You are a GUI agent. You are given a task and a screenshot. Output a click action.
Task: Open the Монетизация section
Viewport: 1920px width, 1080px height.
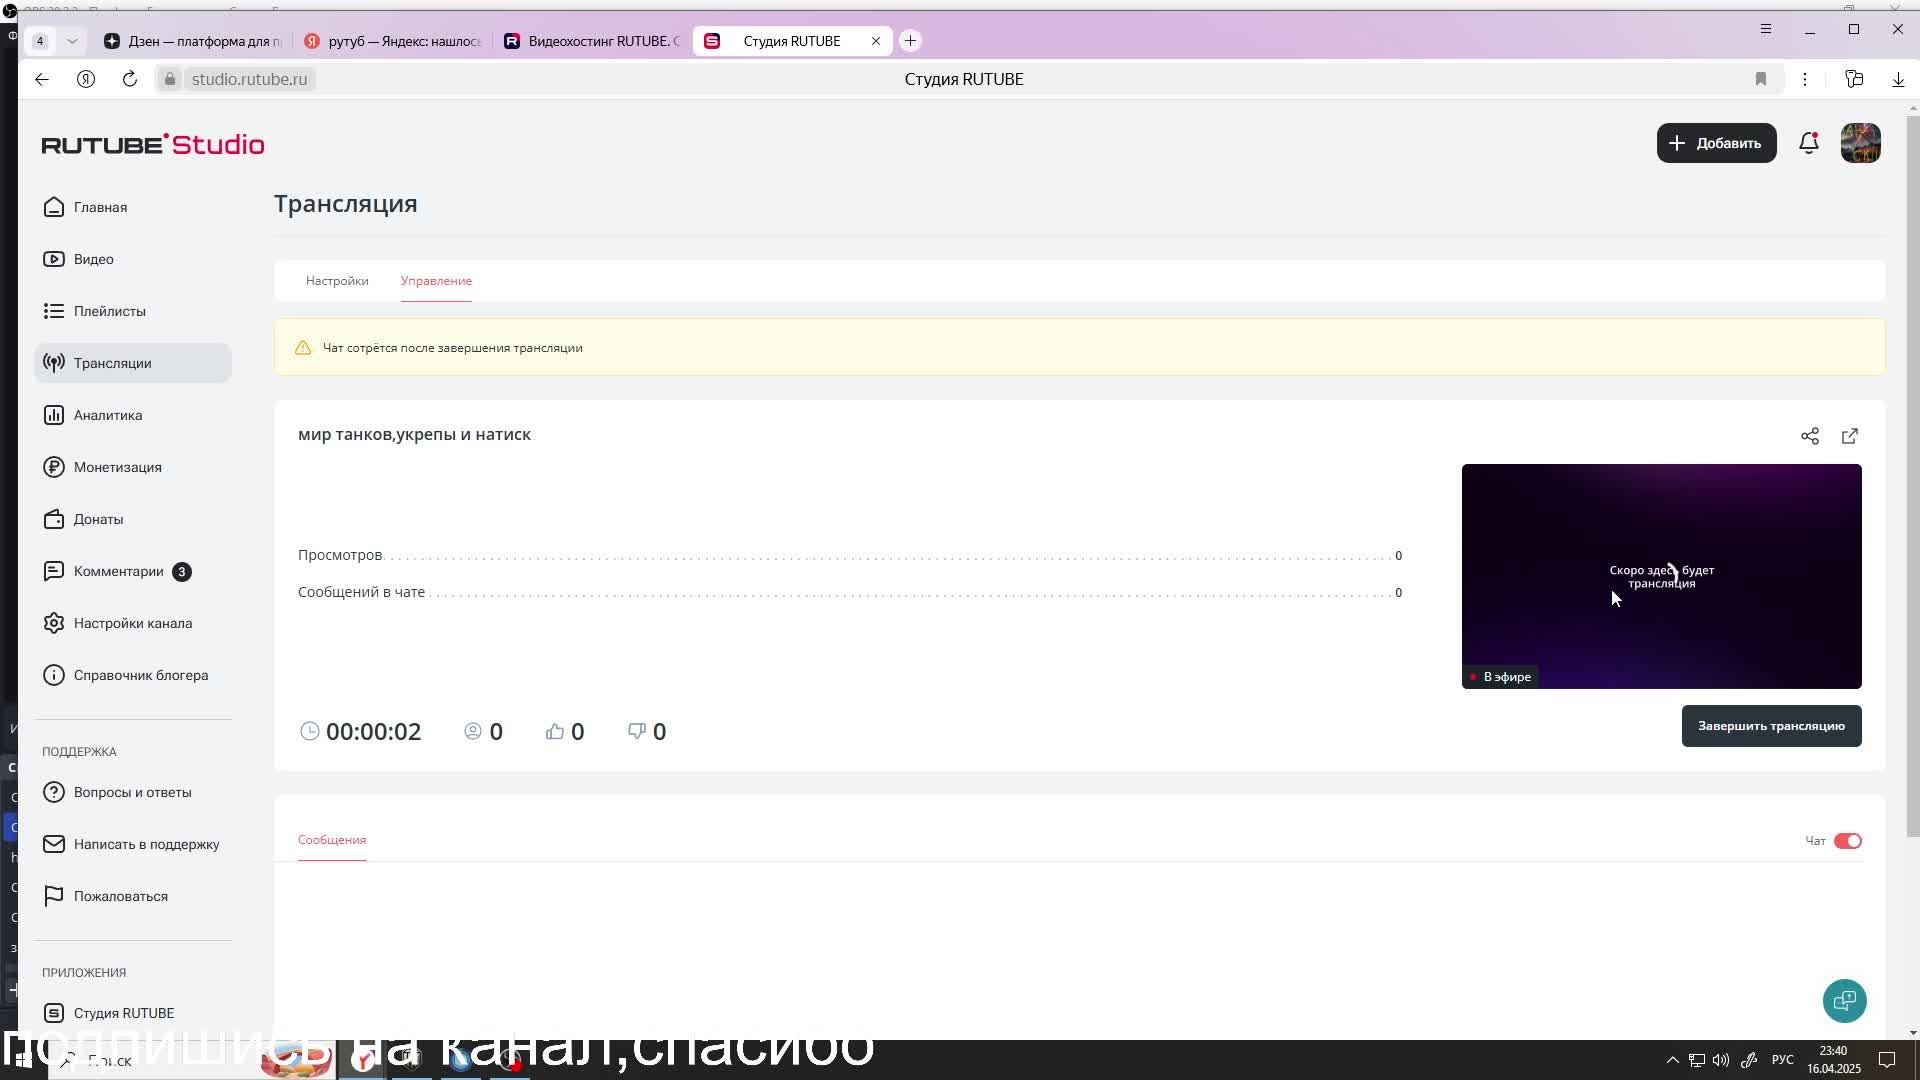[133, 467]
